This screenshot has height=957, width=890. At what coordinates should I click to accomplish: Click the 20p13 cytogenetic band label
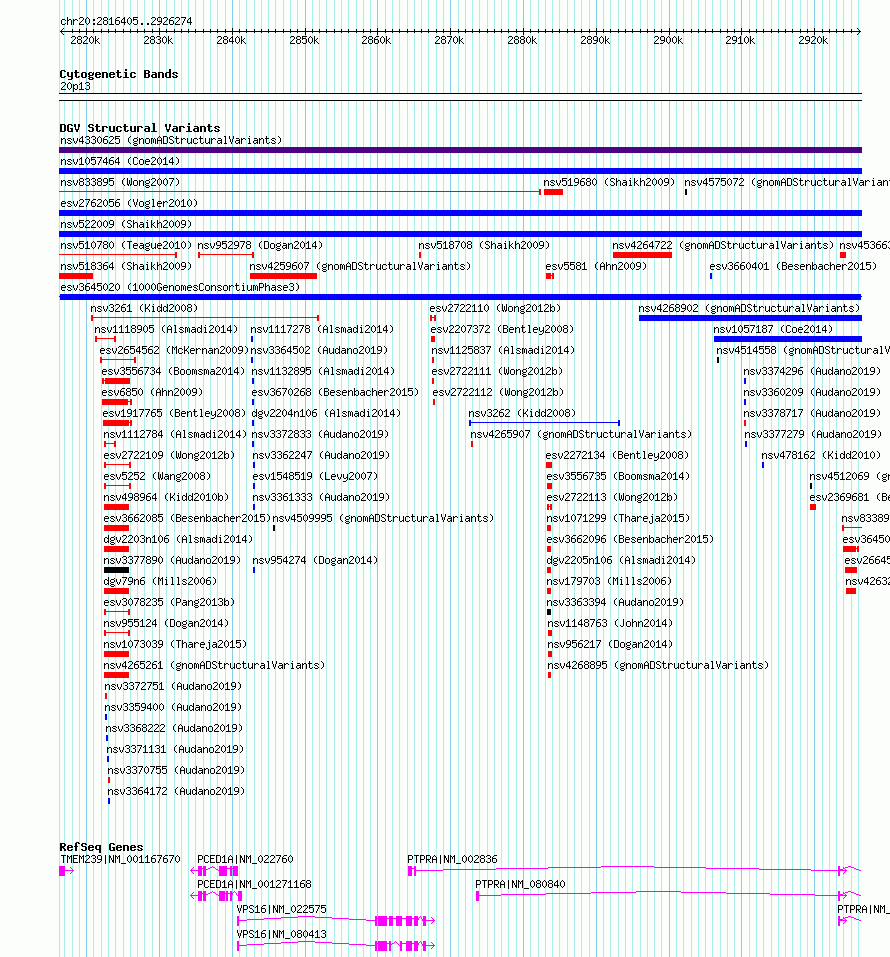[x=75, y=87]
